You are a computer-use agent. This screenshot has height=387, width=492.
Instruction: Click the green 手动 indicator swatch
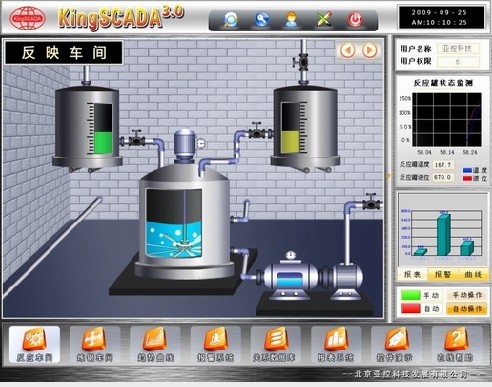pos(410,295)
